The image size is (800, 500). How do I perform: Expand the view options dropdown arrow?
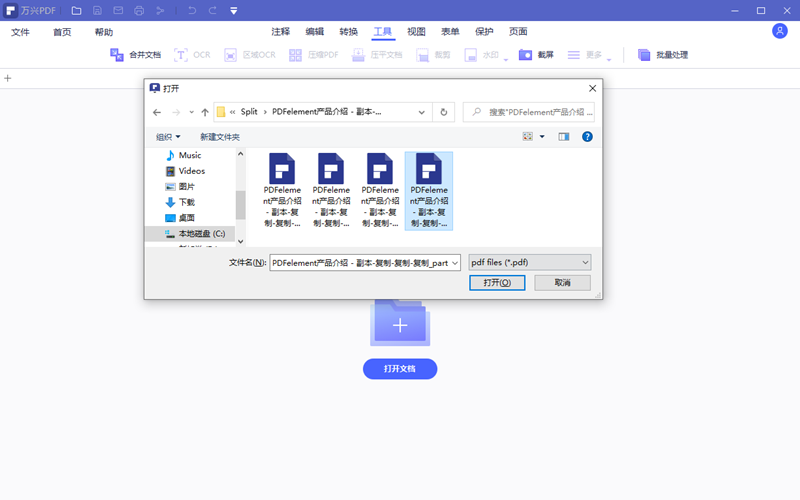click(542, 136)
